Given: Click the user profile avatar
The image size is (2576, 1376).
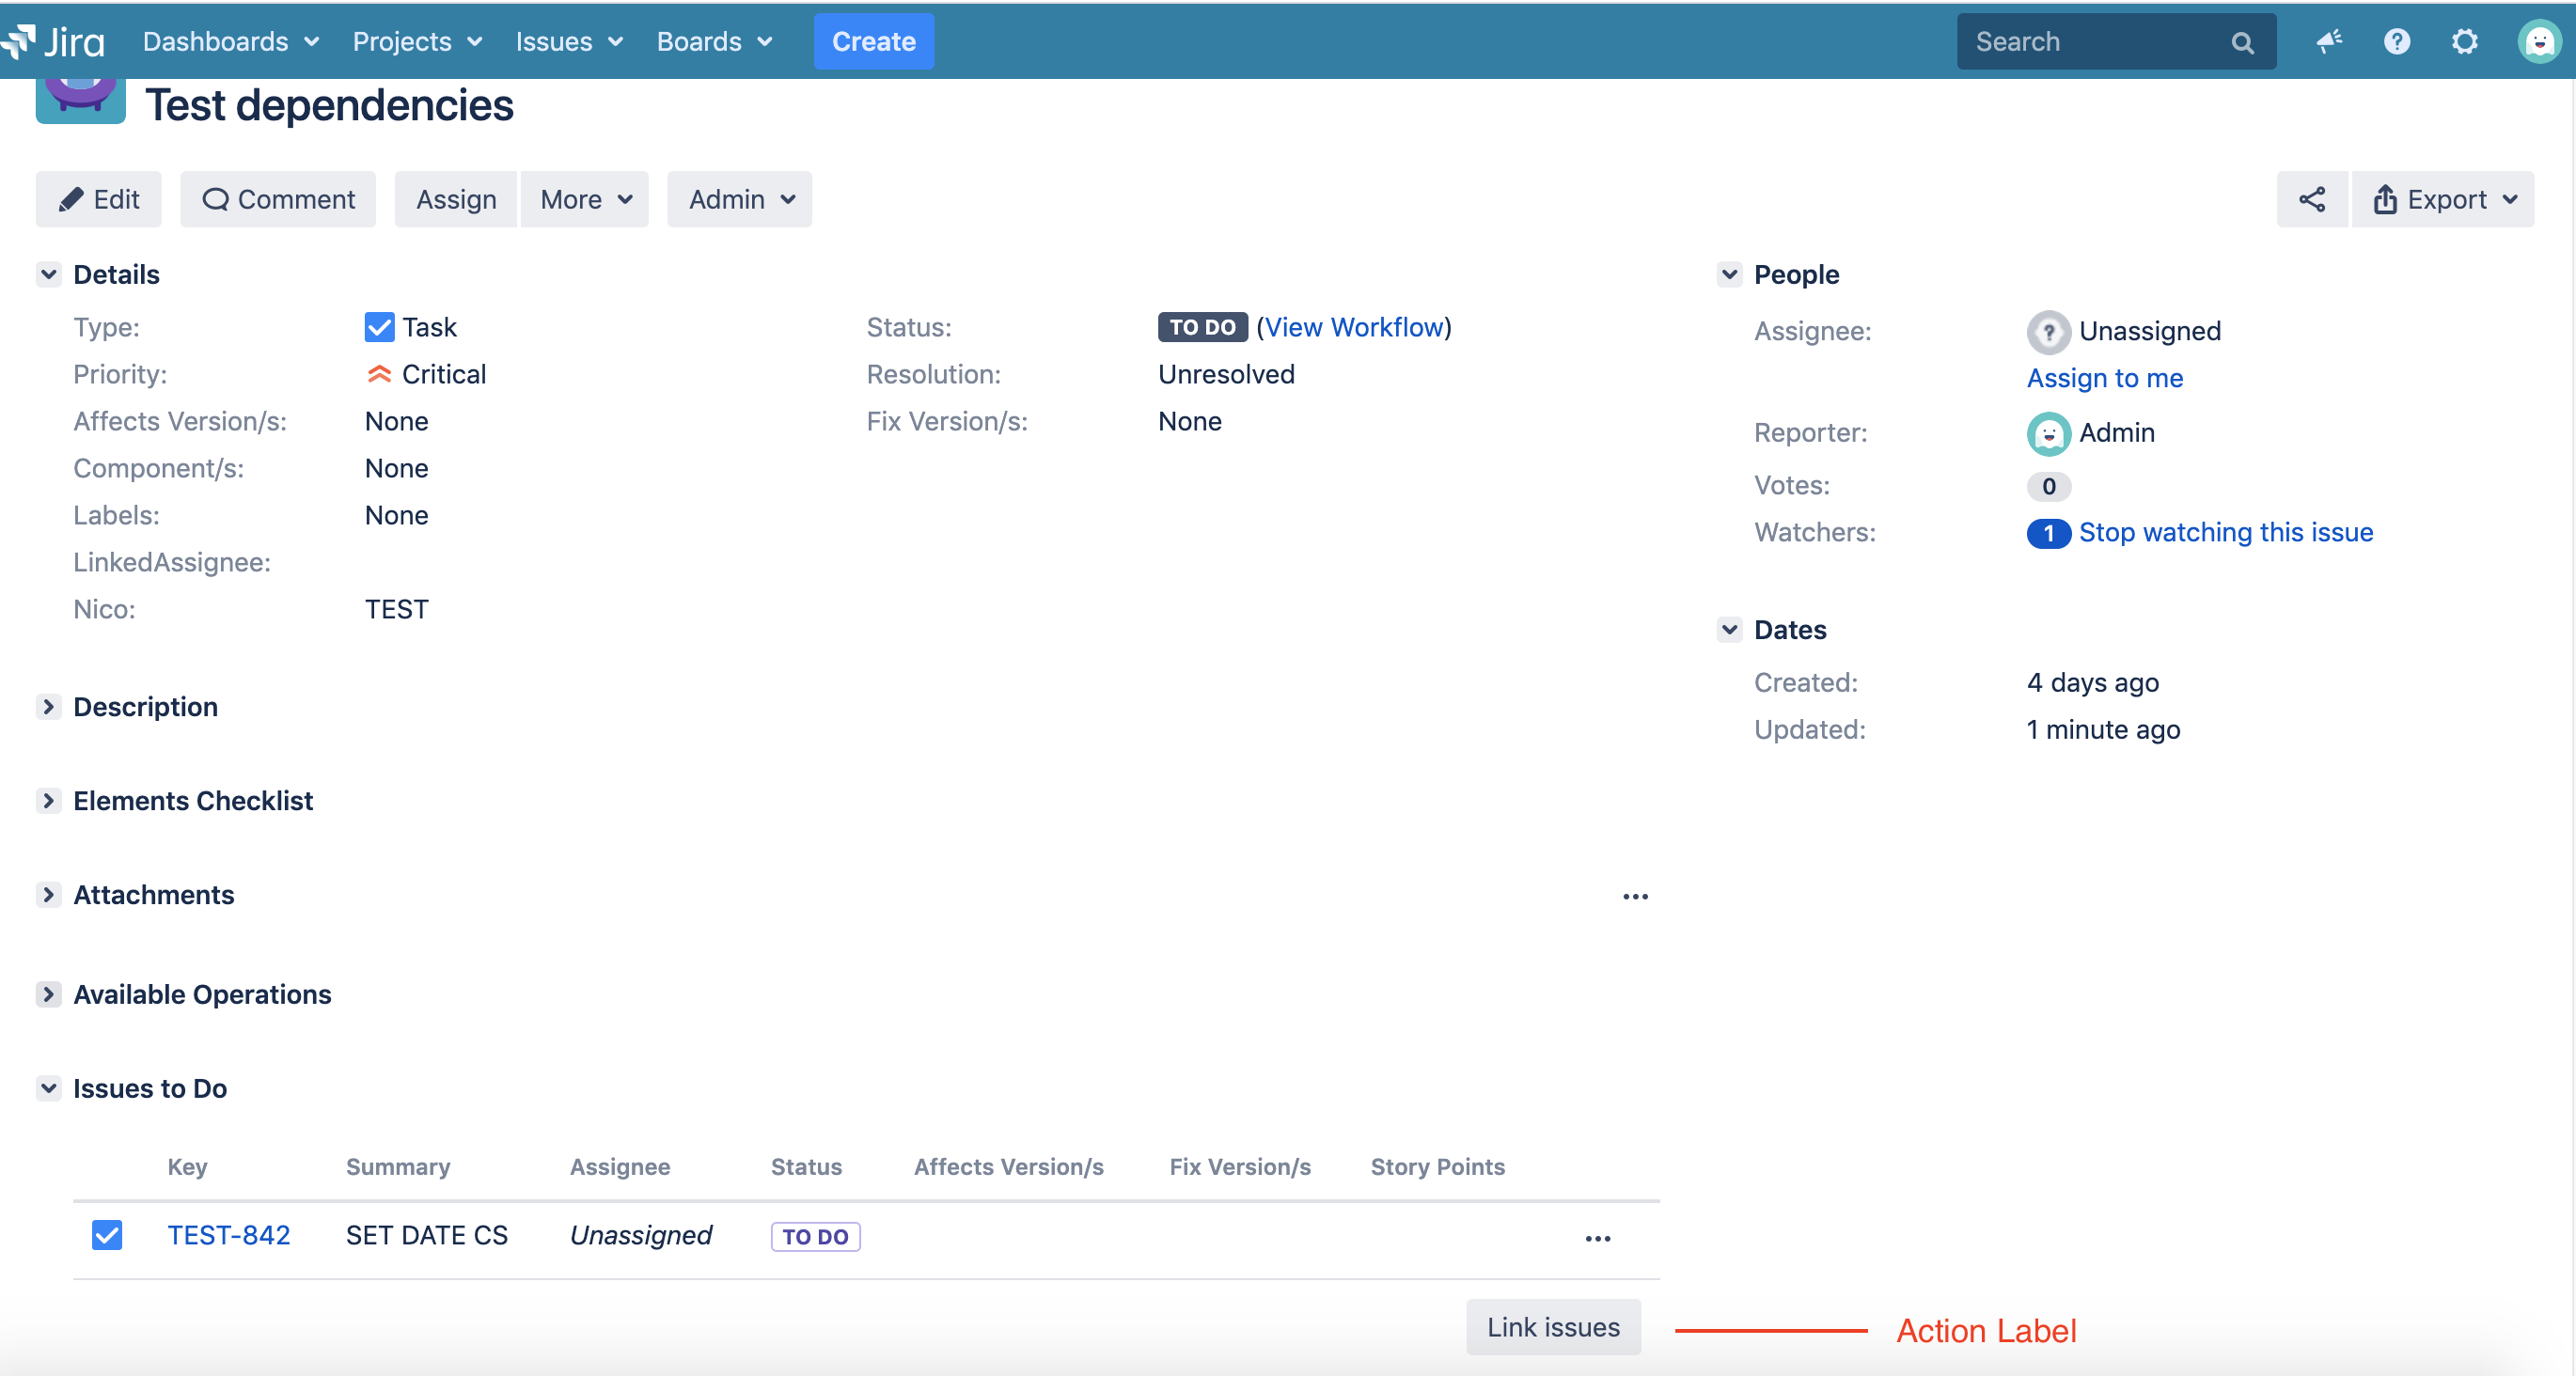Looking at the screenshot, I should pos(2538,41).
